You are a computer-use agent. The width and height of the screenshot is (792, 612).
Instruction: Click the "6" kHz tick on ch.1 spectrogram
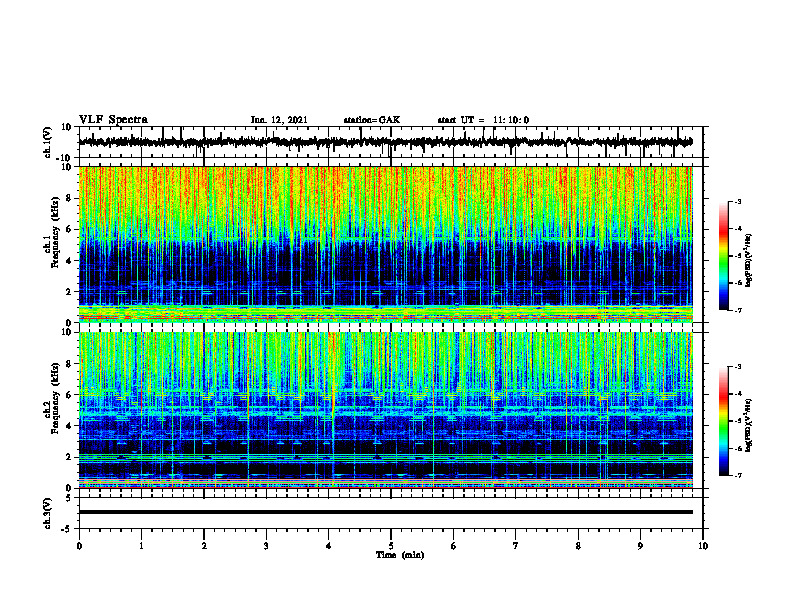coord(70,230)
